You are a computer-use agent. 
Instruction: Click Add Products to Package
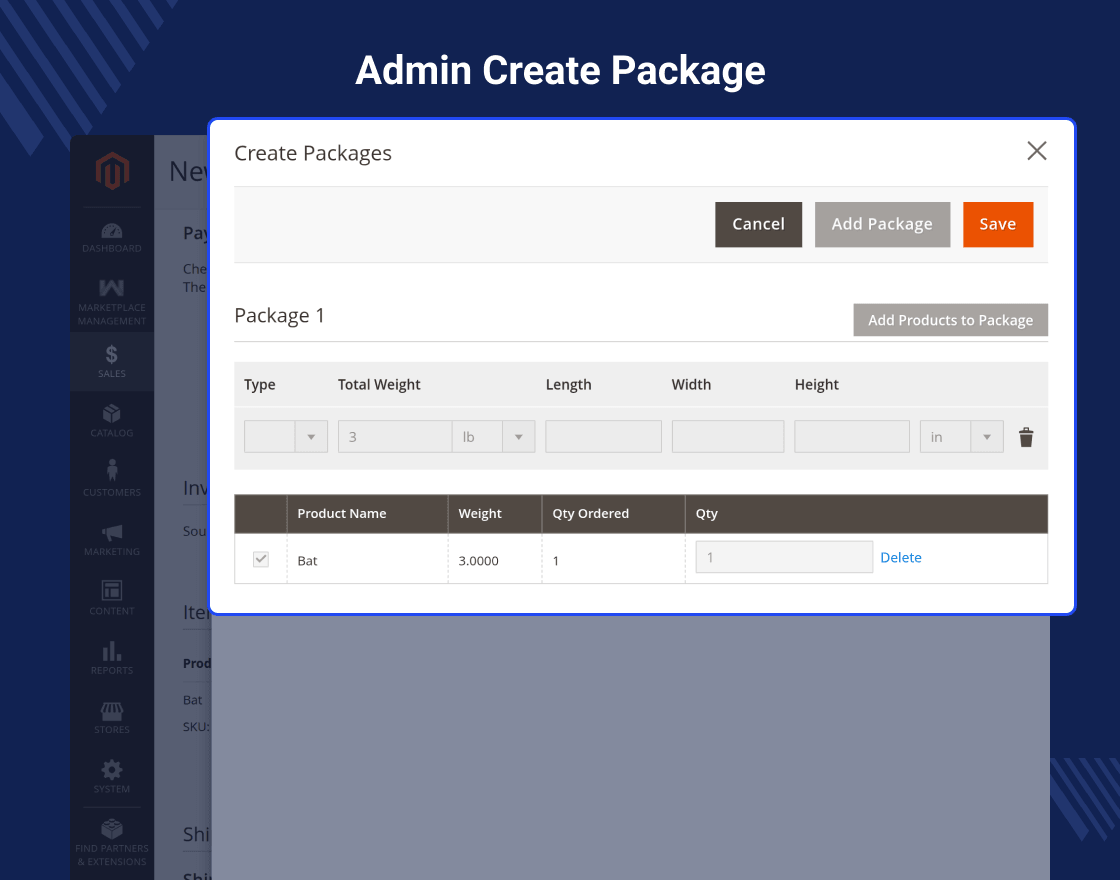950,320
